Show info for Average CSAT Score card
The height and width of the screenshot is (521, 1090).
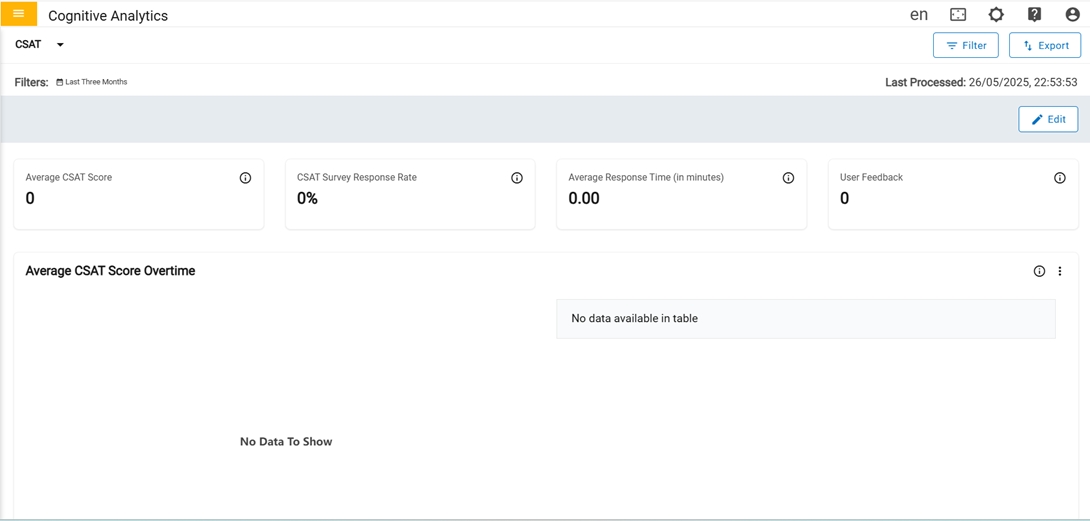[x=245, y=178]
